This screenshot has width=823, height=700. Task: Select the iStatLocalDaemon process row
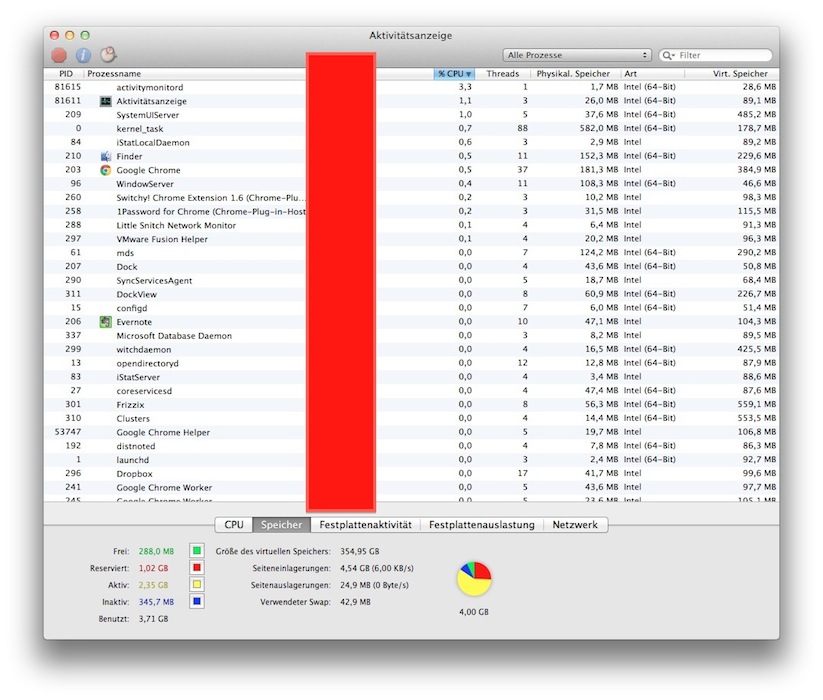click(412, 142)
